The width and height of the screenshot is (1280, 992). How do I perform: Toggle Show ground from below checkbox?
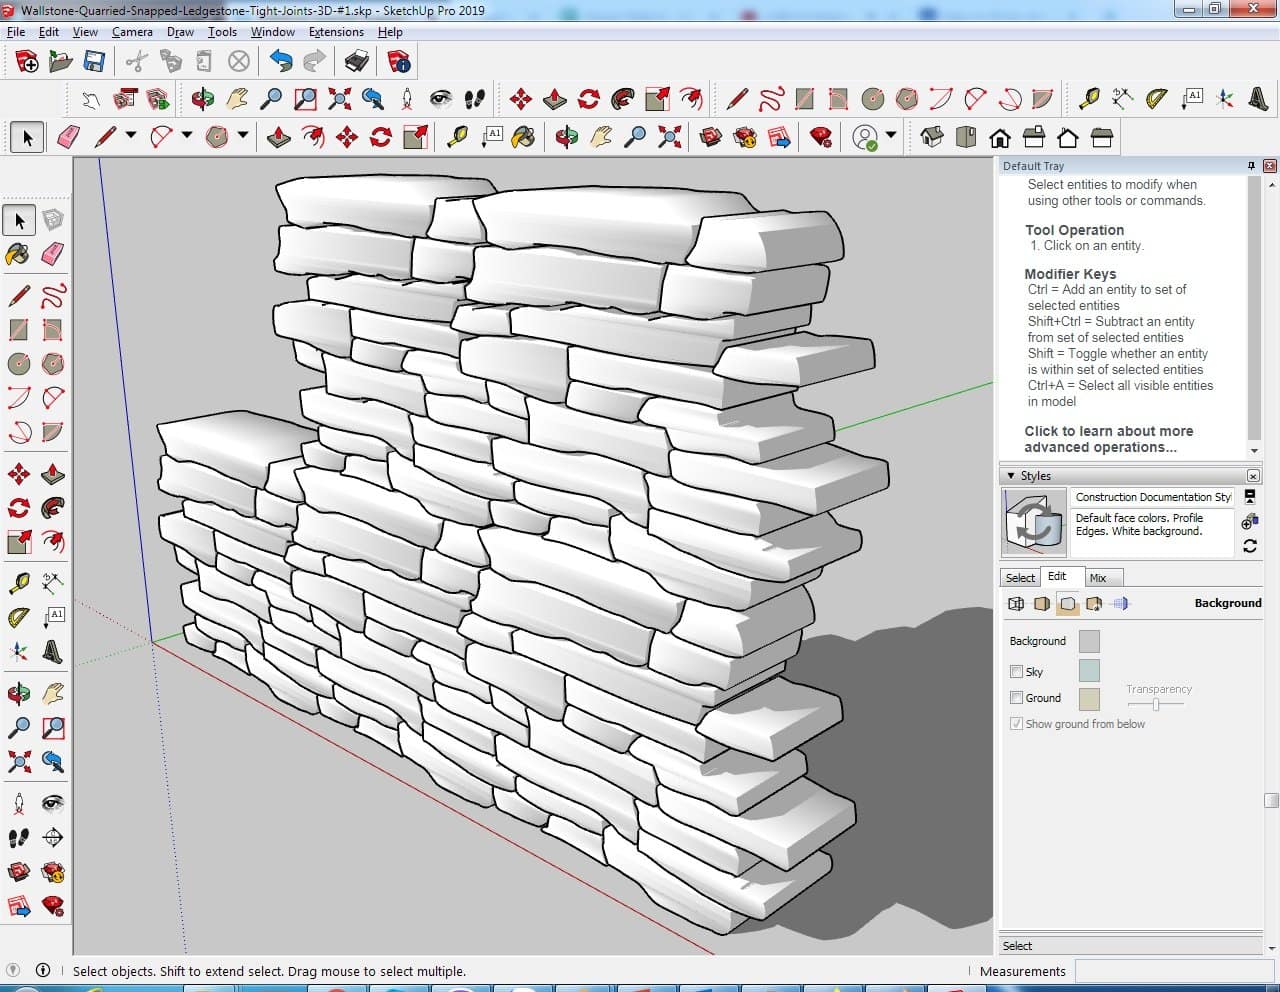coord(1016,724)
